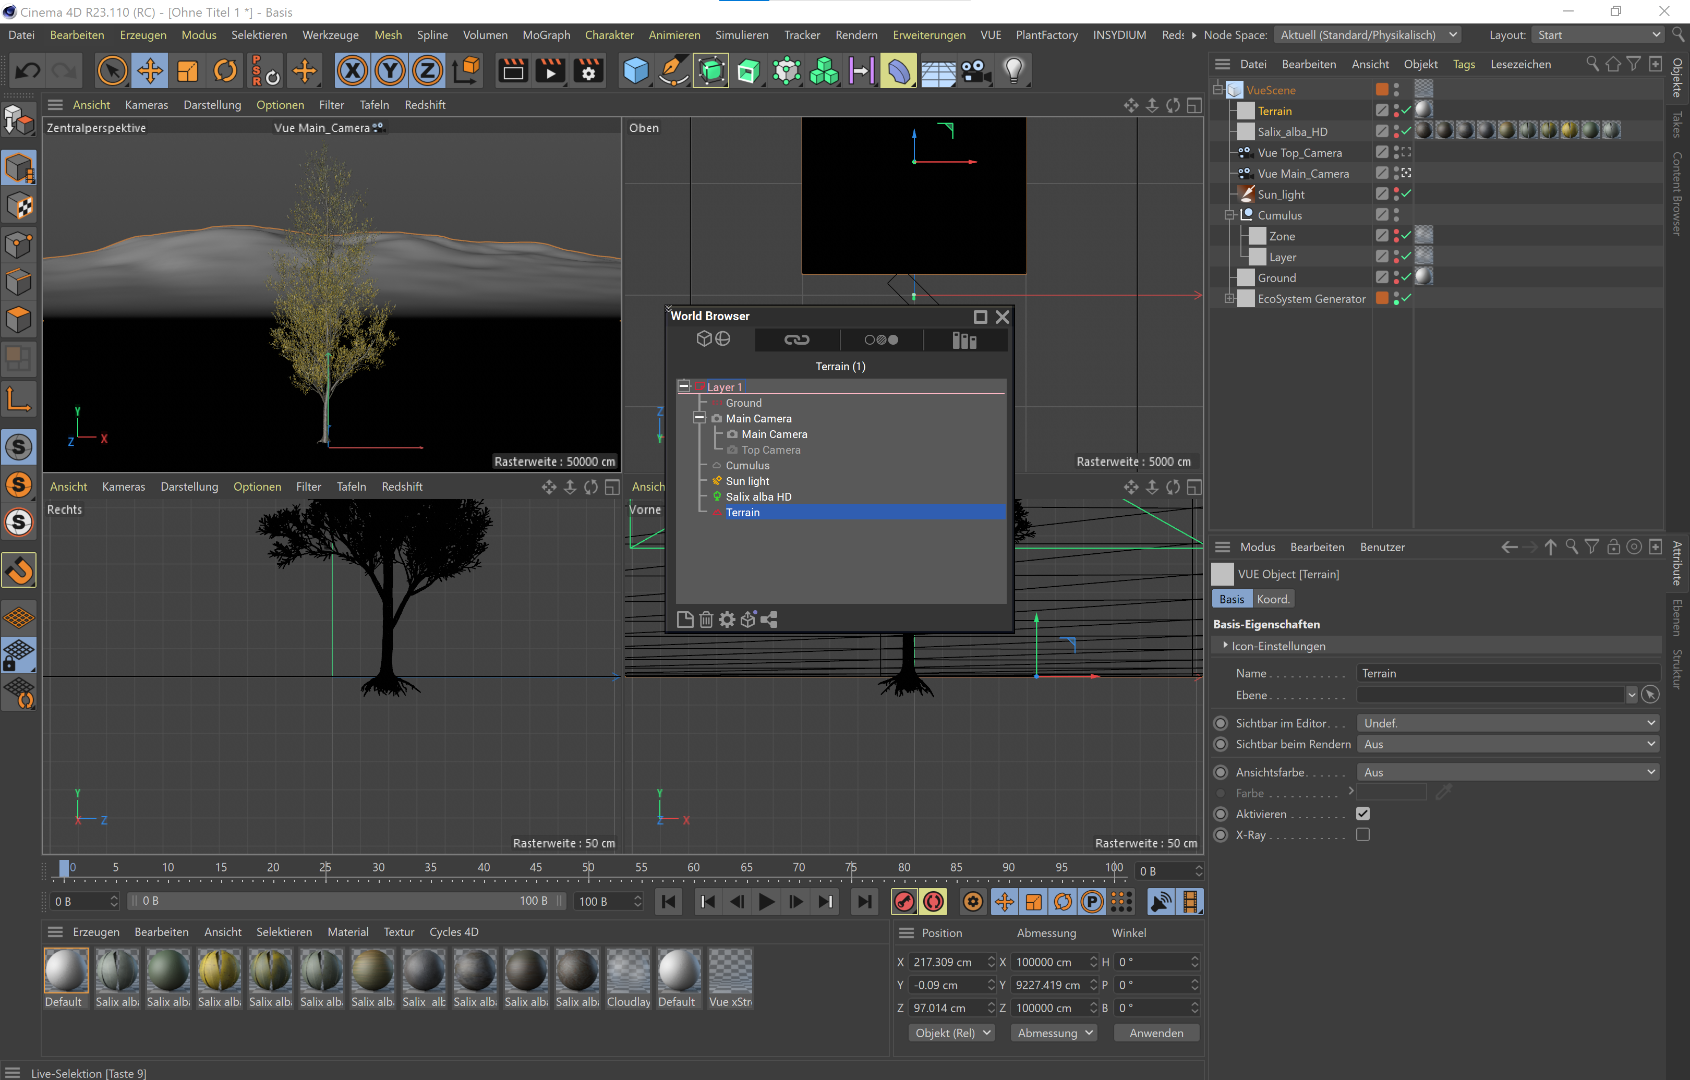Select the Move tool in the toolbar

pos(150,71)
